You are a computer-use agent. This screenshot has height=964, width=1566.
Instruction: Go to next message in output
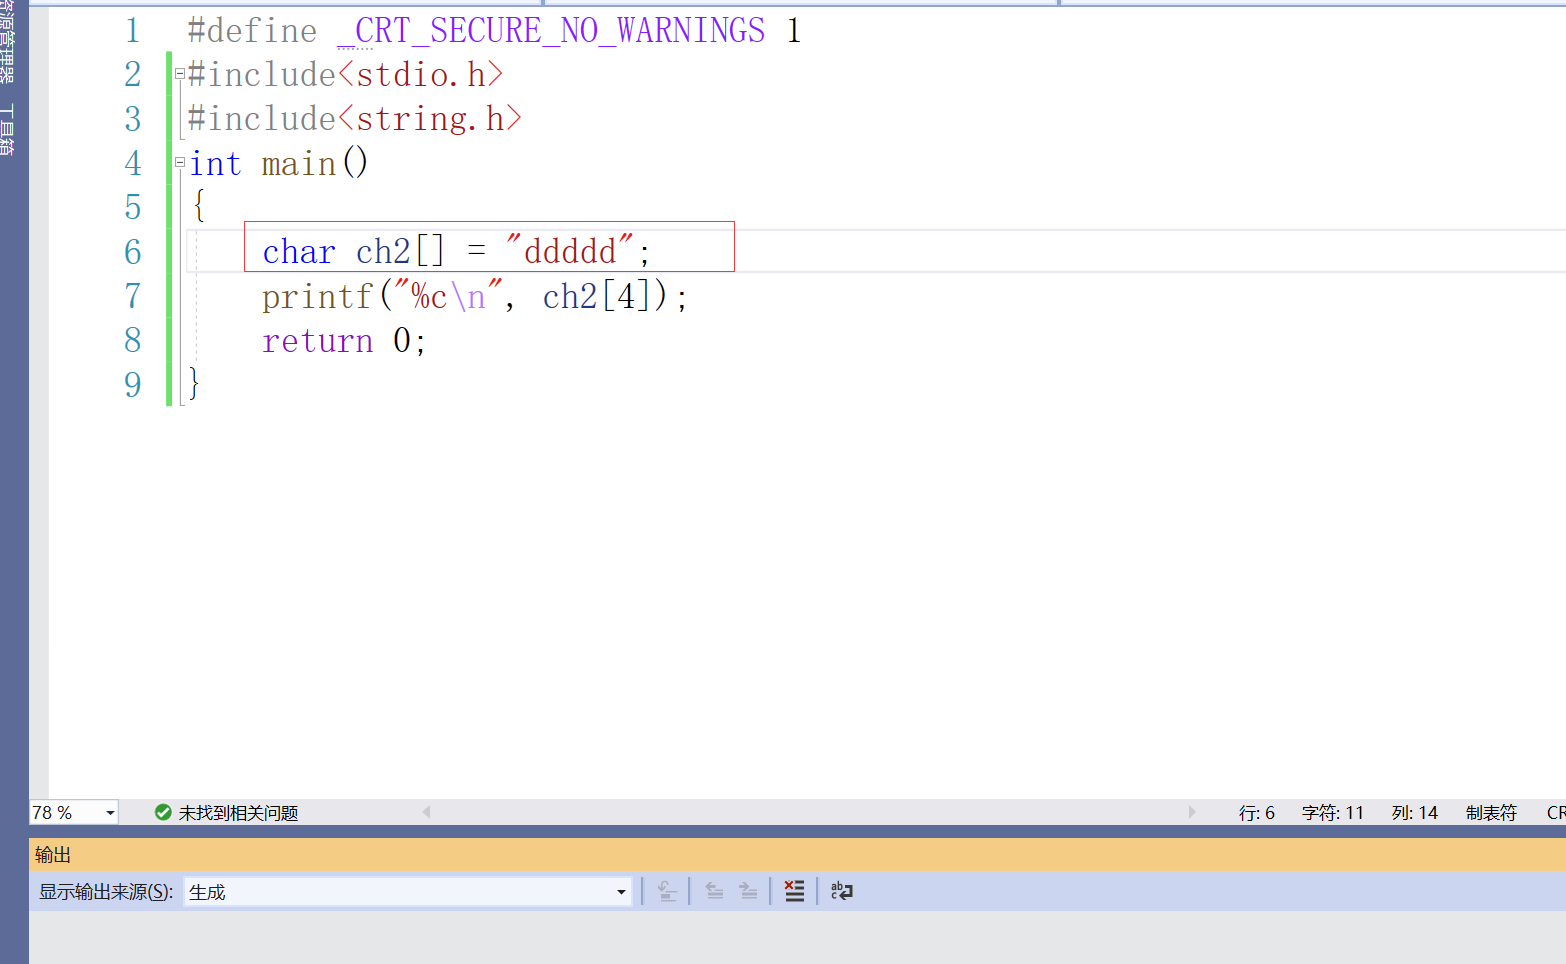pos(748,890)
